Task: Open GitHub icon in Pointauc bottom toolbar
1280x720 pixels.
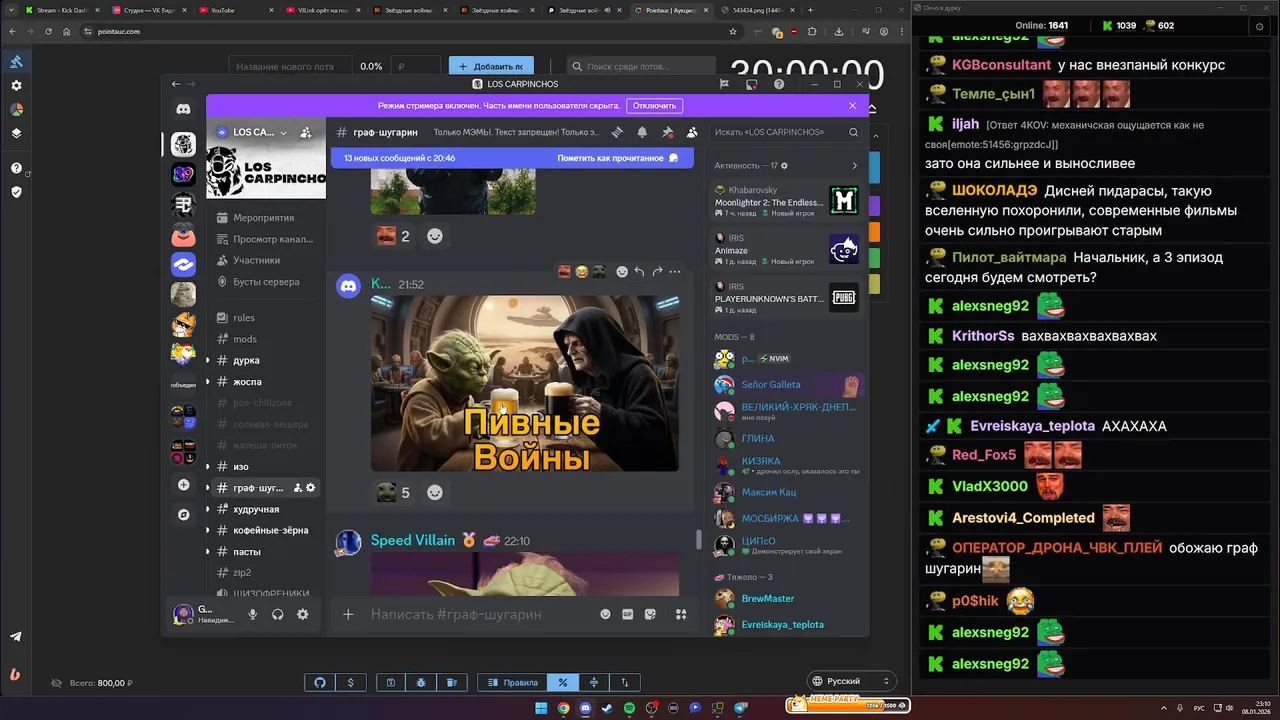Action: coord(320,682)
